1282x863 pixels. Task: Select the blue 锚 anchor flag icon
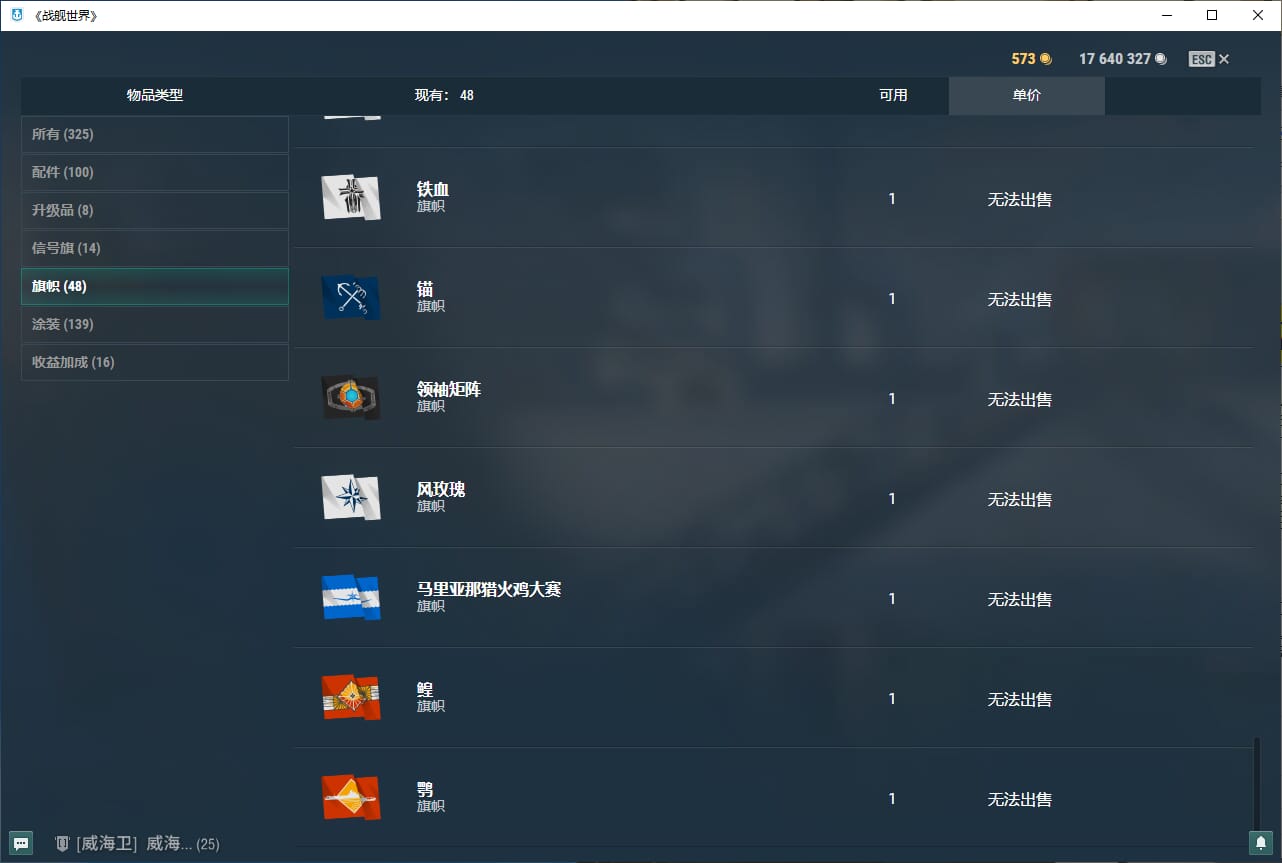(x=350, y=298)
